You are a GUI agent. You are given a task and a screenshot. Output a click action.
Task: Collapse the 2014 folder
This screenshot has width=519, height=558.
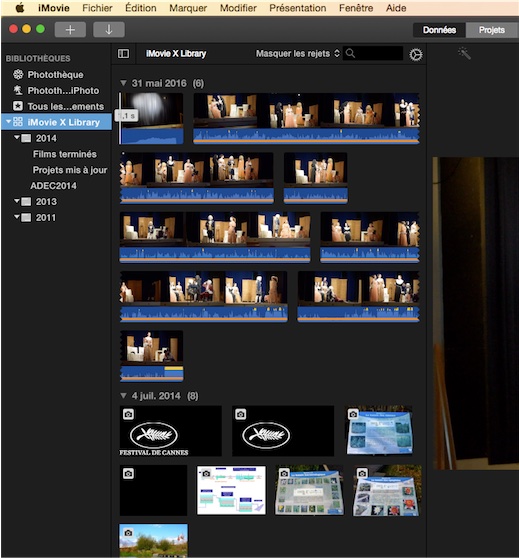[x=17, y=137]
